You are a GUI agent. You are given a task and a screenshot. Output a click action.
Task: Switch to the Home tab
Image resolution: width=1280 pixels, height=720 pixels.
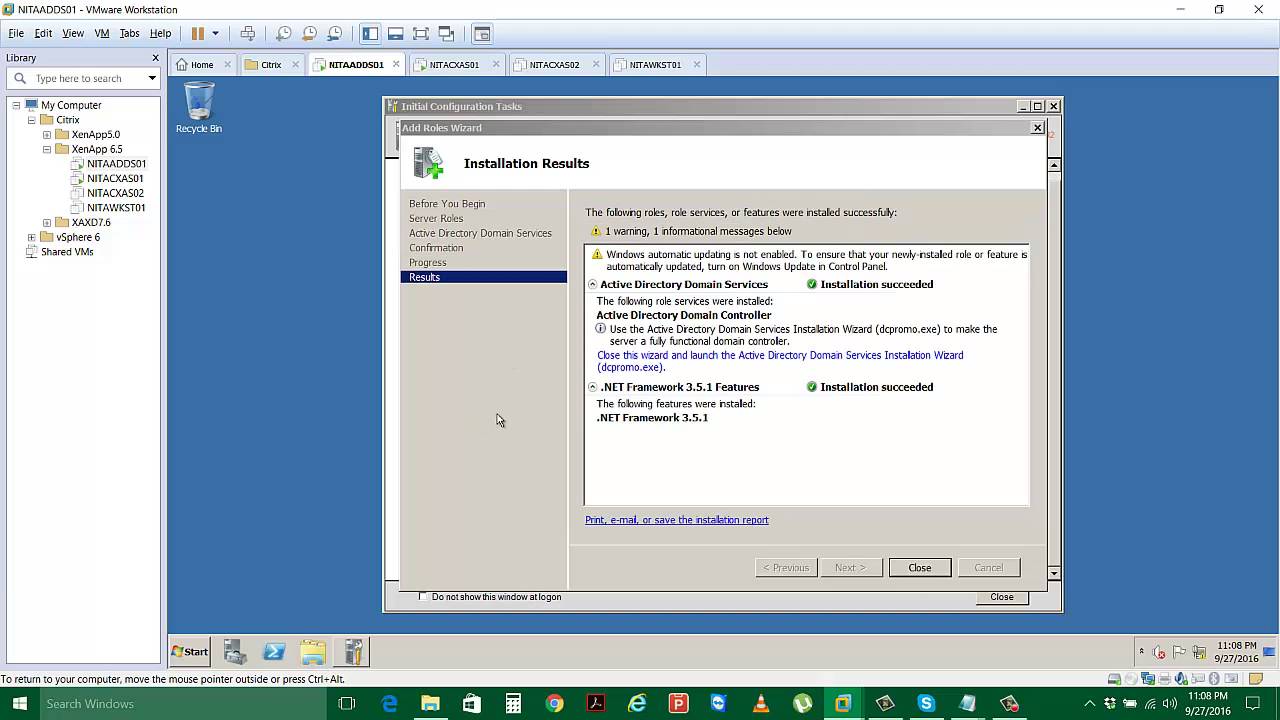click(x=202, y=64)
